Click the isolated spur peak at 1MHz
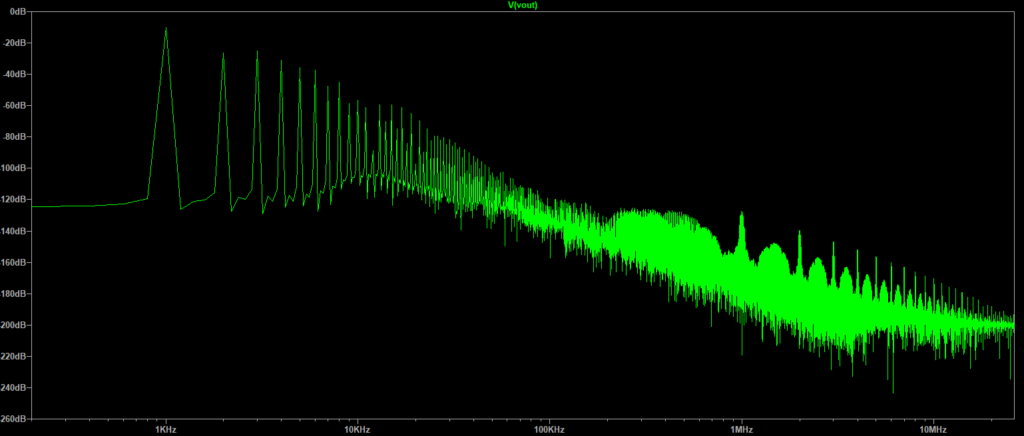This screenshot has height=436, width=1024. pyautogui.click(x=741, y=213)
